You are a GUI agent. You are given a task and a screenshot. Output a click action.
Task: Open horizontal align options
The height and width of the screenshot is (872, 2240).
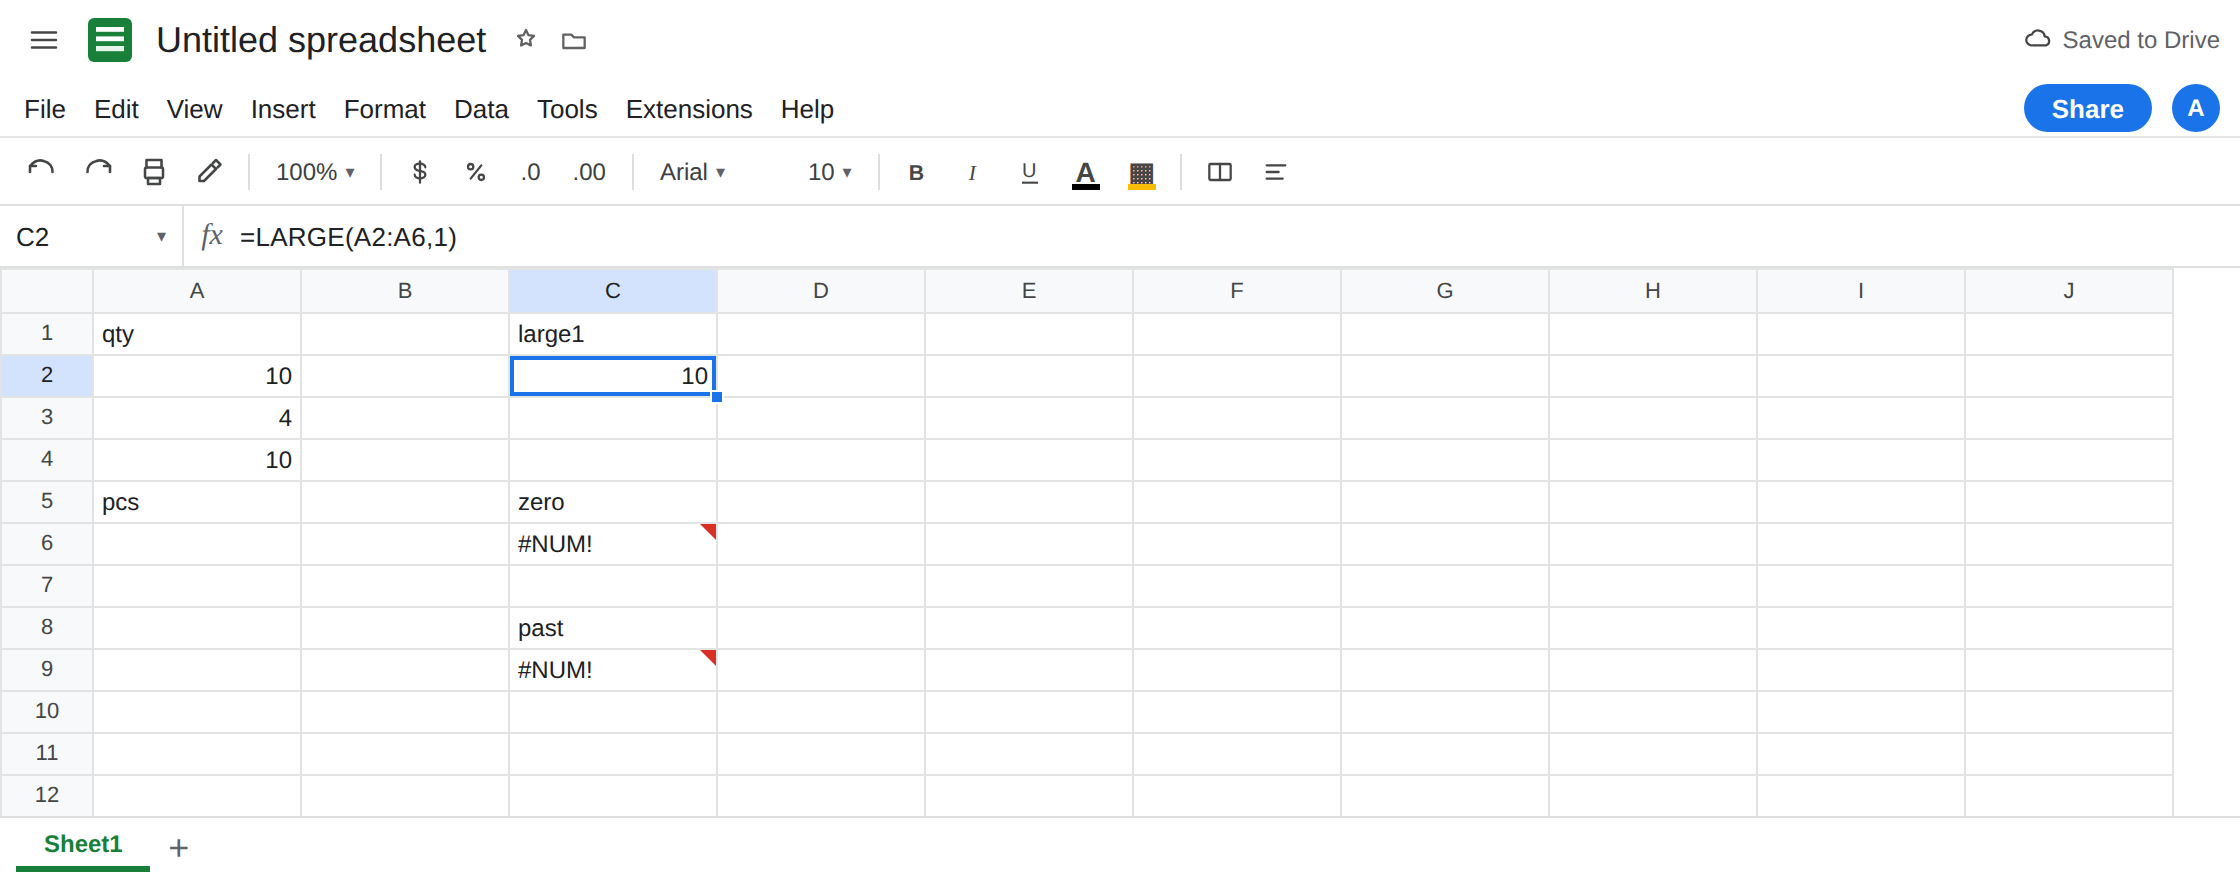point(1275,172)
